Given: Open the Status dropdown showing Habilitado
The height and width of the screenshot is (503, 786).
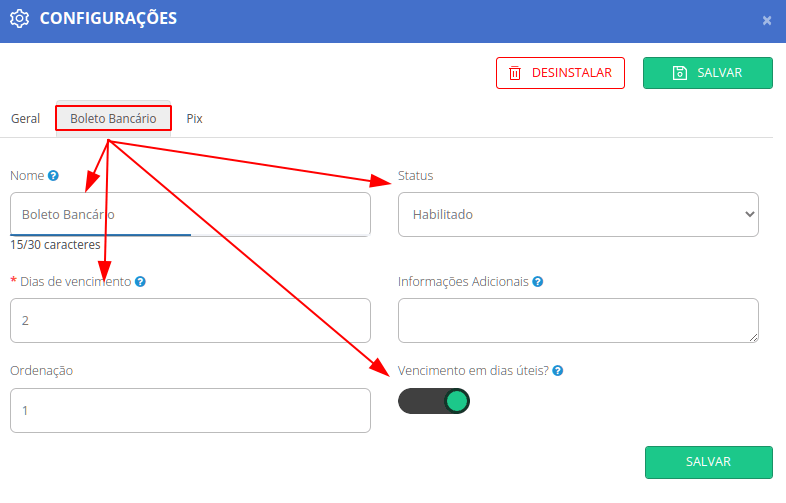Looking at the screenshot, I should point(578,215).
